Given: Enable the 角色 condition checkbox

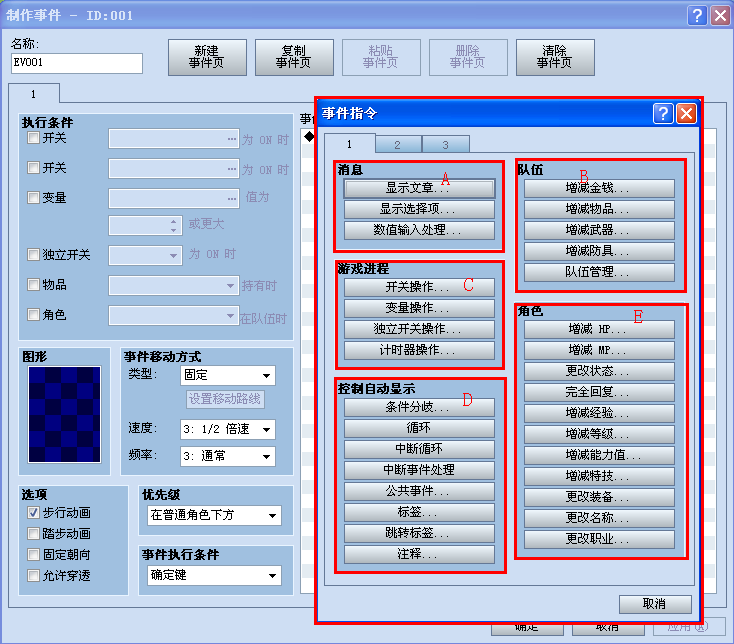Looking at the screenshot, I should (33, 315).
